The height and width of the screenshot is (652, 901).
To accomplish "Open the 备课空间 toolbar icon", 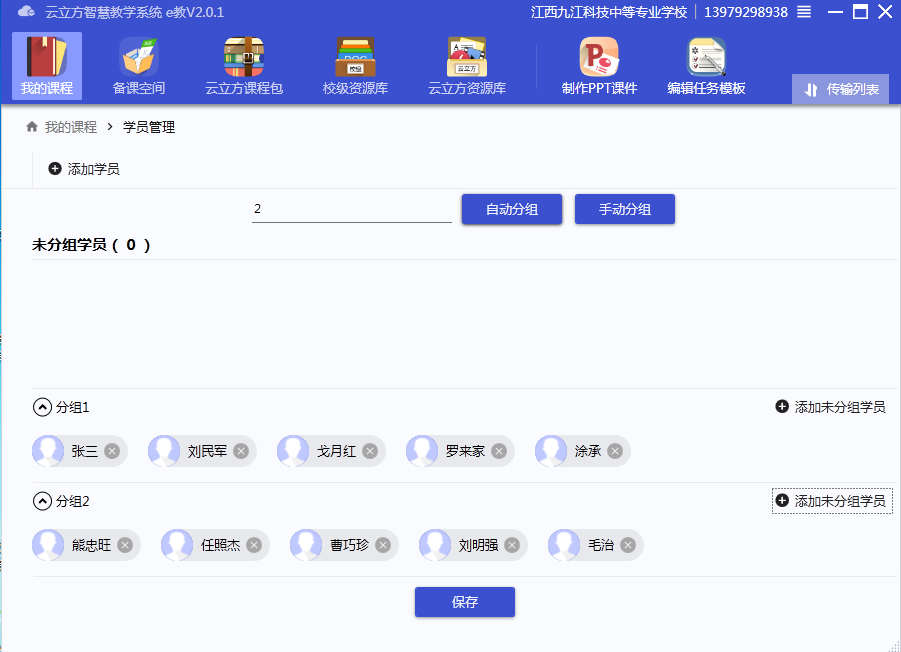I will pyautogui.click(x=139, y=67).
